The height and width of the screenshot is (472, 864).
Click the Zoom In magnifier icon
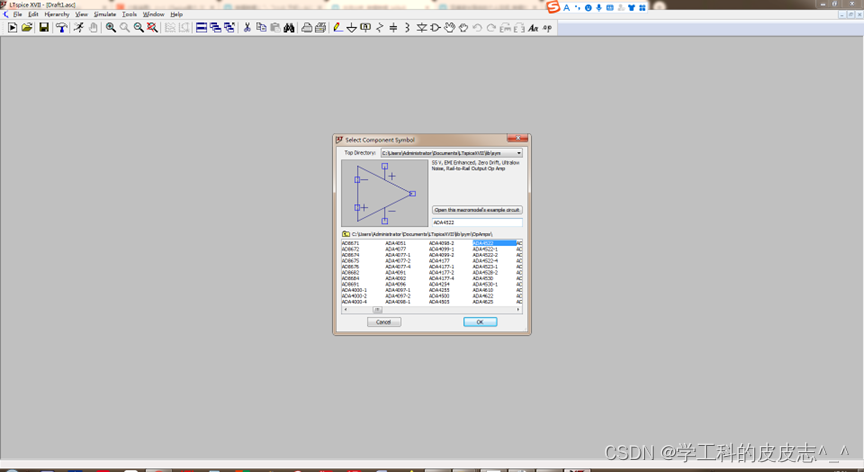coord(111,28)
